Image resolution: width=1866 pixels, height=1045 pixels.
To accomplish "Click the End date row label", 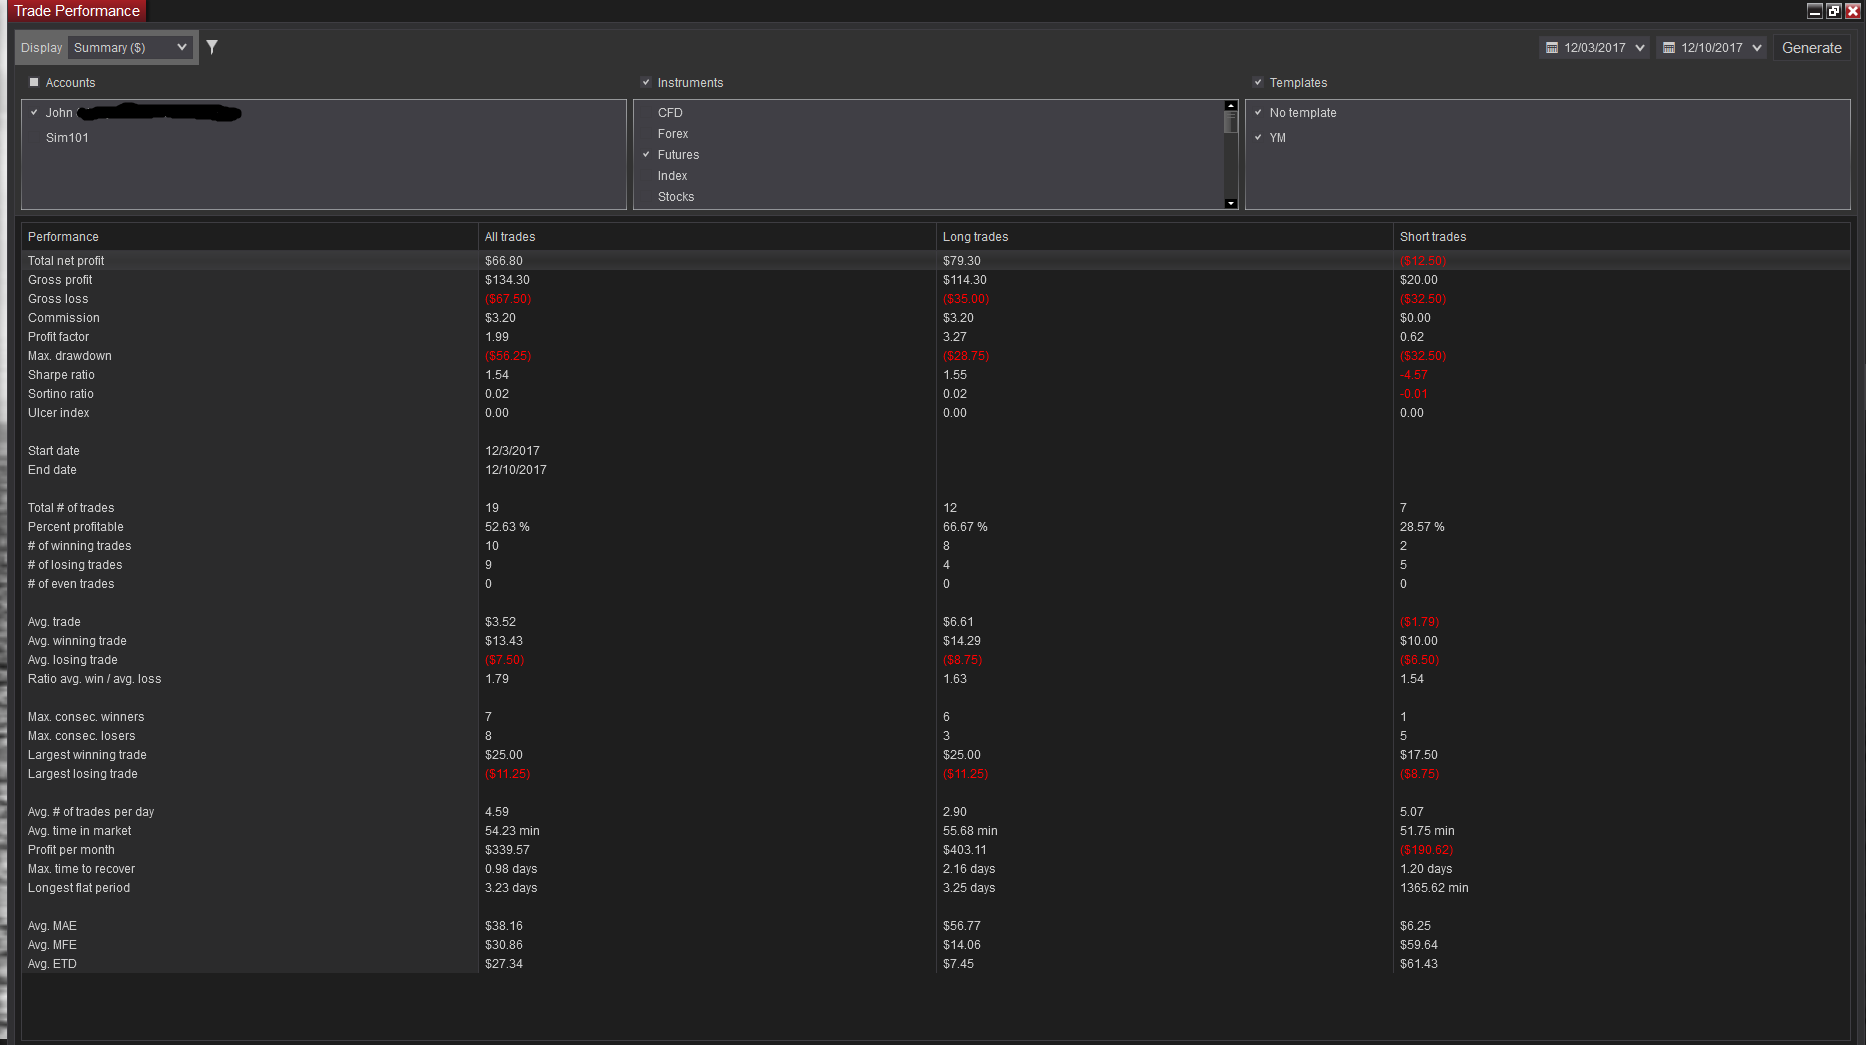I will click(x=52, y=470).
